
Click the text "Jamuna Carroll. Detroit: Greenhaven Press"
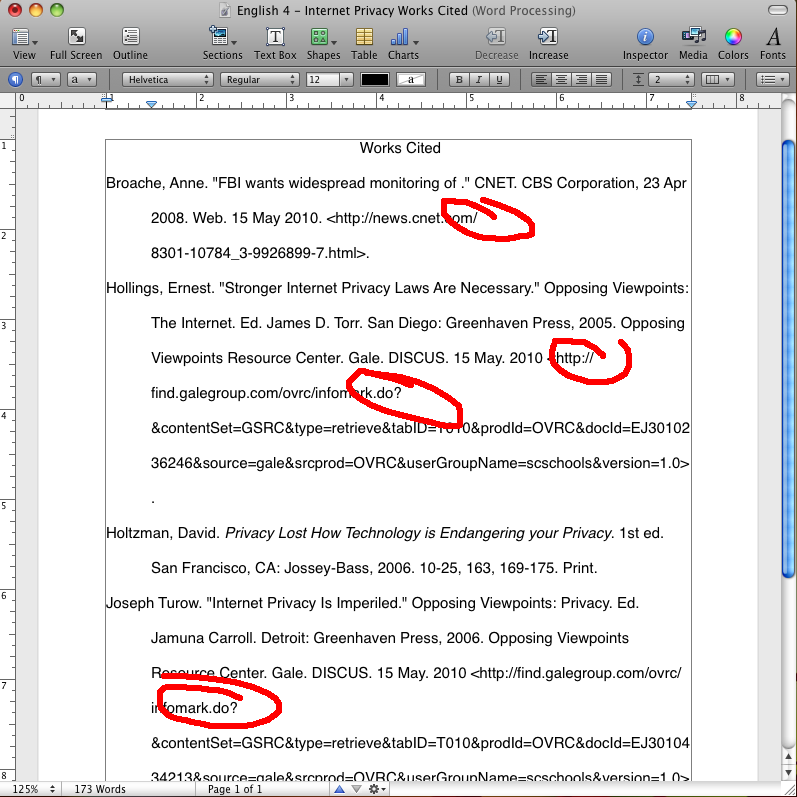296,638
